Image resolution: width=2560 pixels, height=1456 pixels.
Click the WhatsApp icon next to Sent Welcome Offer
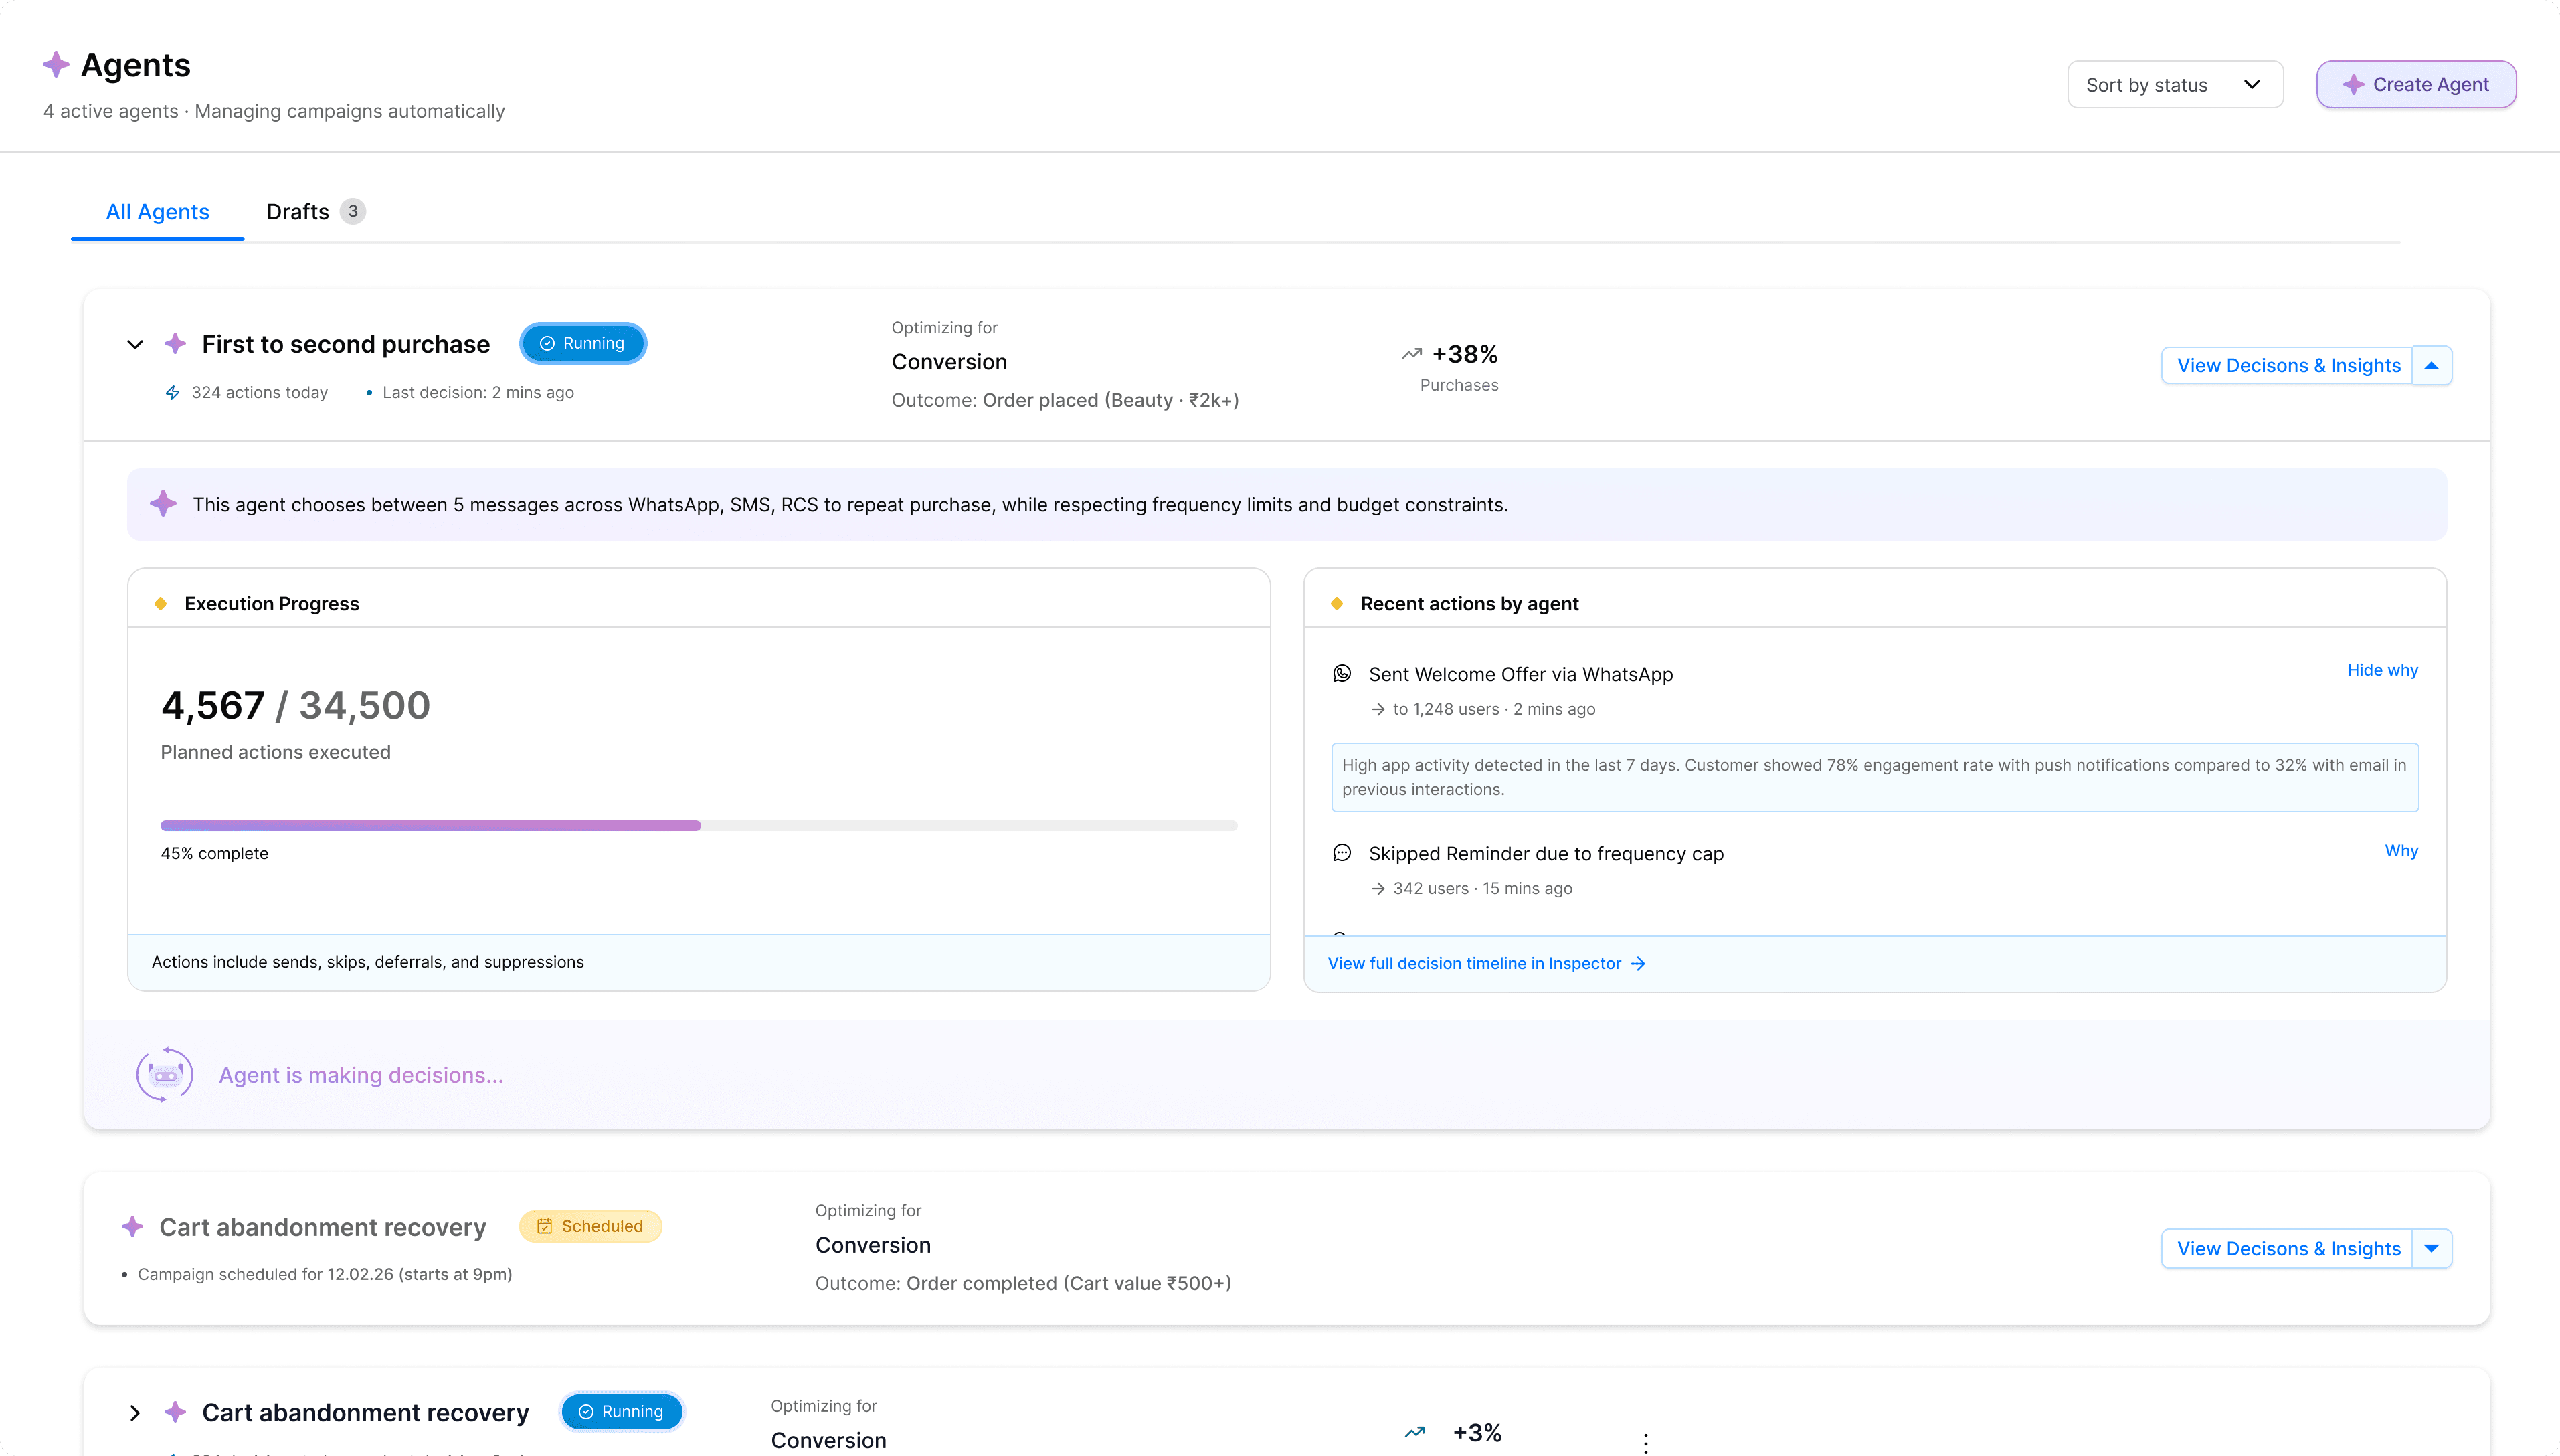click(x=1342, y=674)
